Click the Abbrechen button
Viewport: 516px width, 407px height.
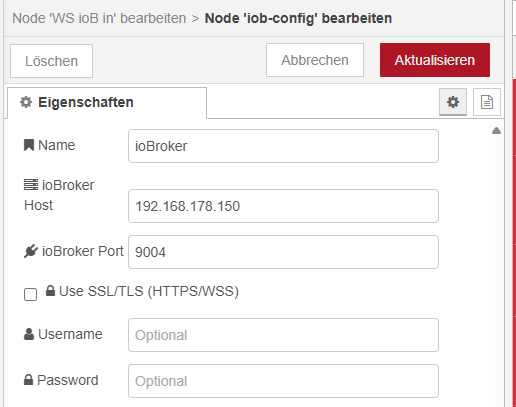point(315,60)
